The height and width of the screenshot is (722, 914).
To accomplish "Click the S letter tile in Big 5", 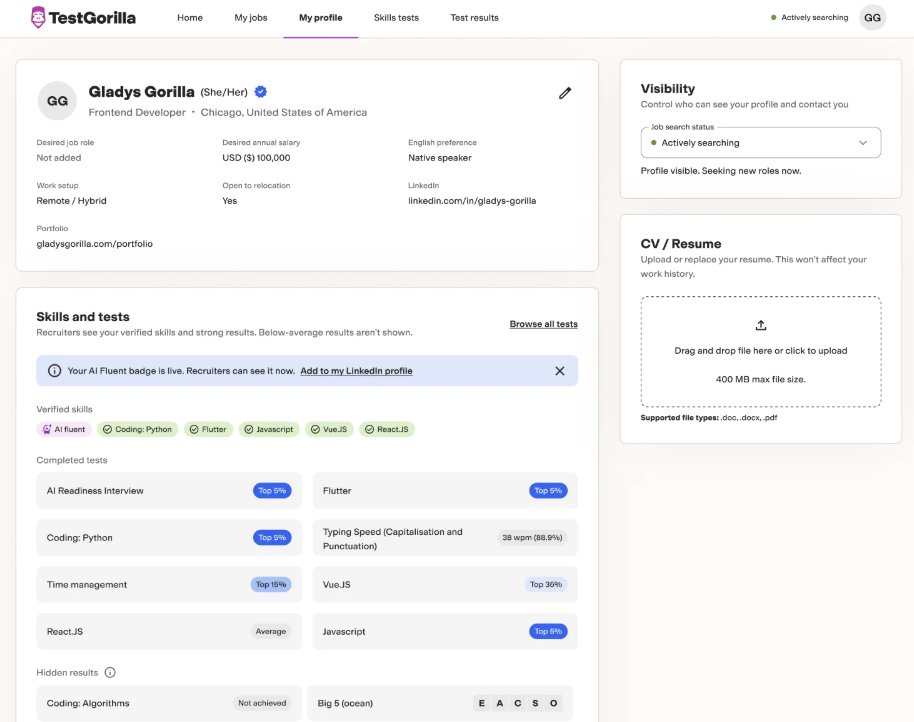I will click(x=535, y=703).
